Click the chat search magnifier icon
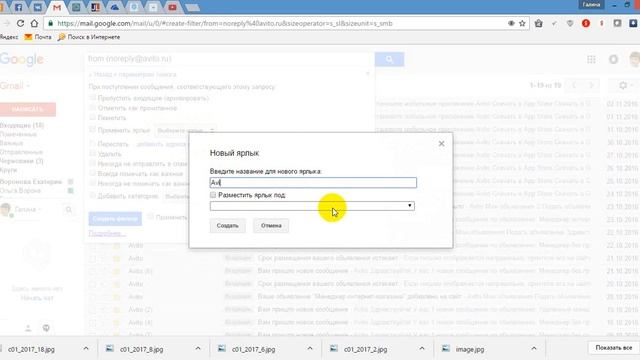This screenshot has height=360, width=640. pos(69,209)
